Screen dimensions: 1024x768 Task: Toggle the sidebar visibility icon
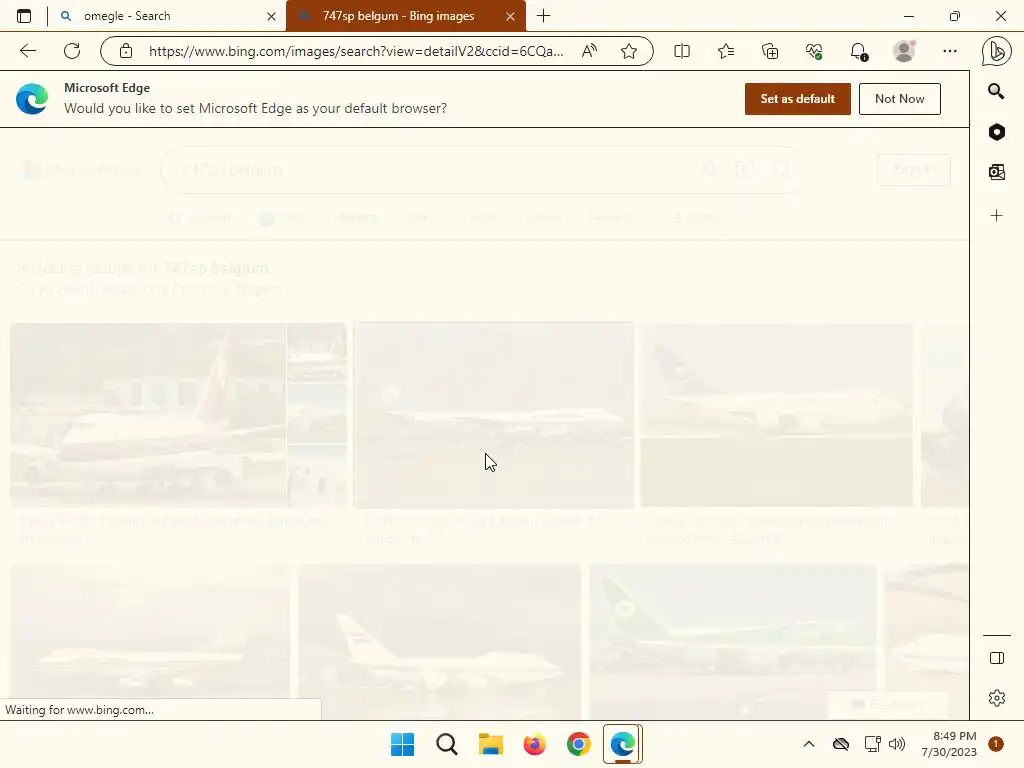click(x=997, y=658)
